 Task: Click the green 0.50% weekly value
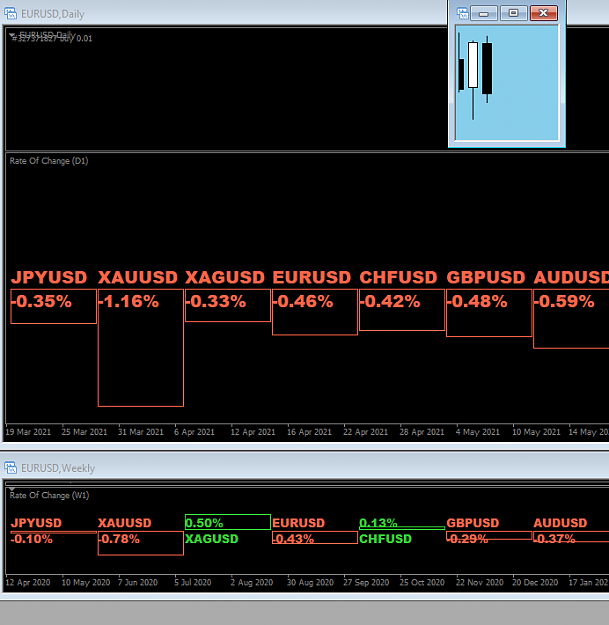point(204,523)
